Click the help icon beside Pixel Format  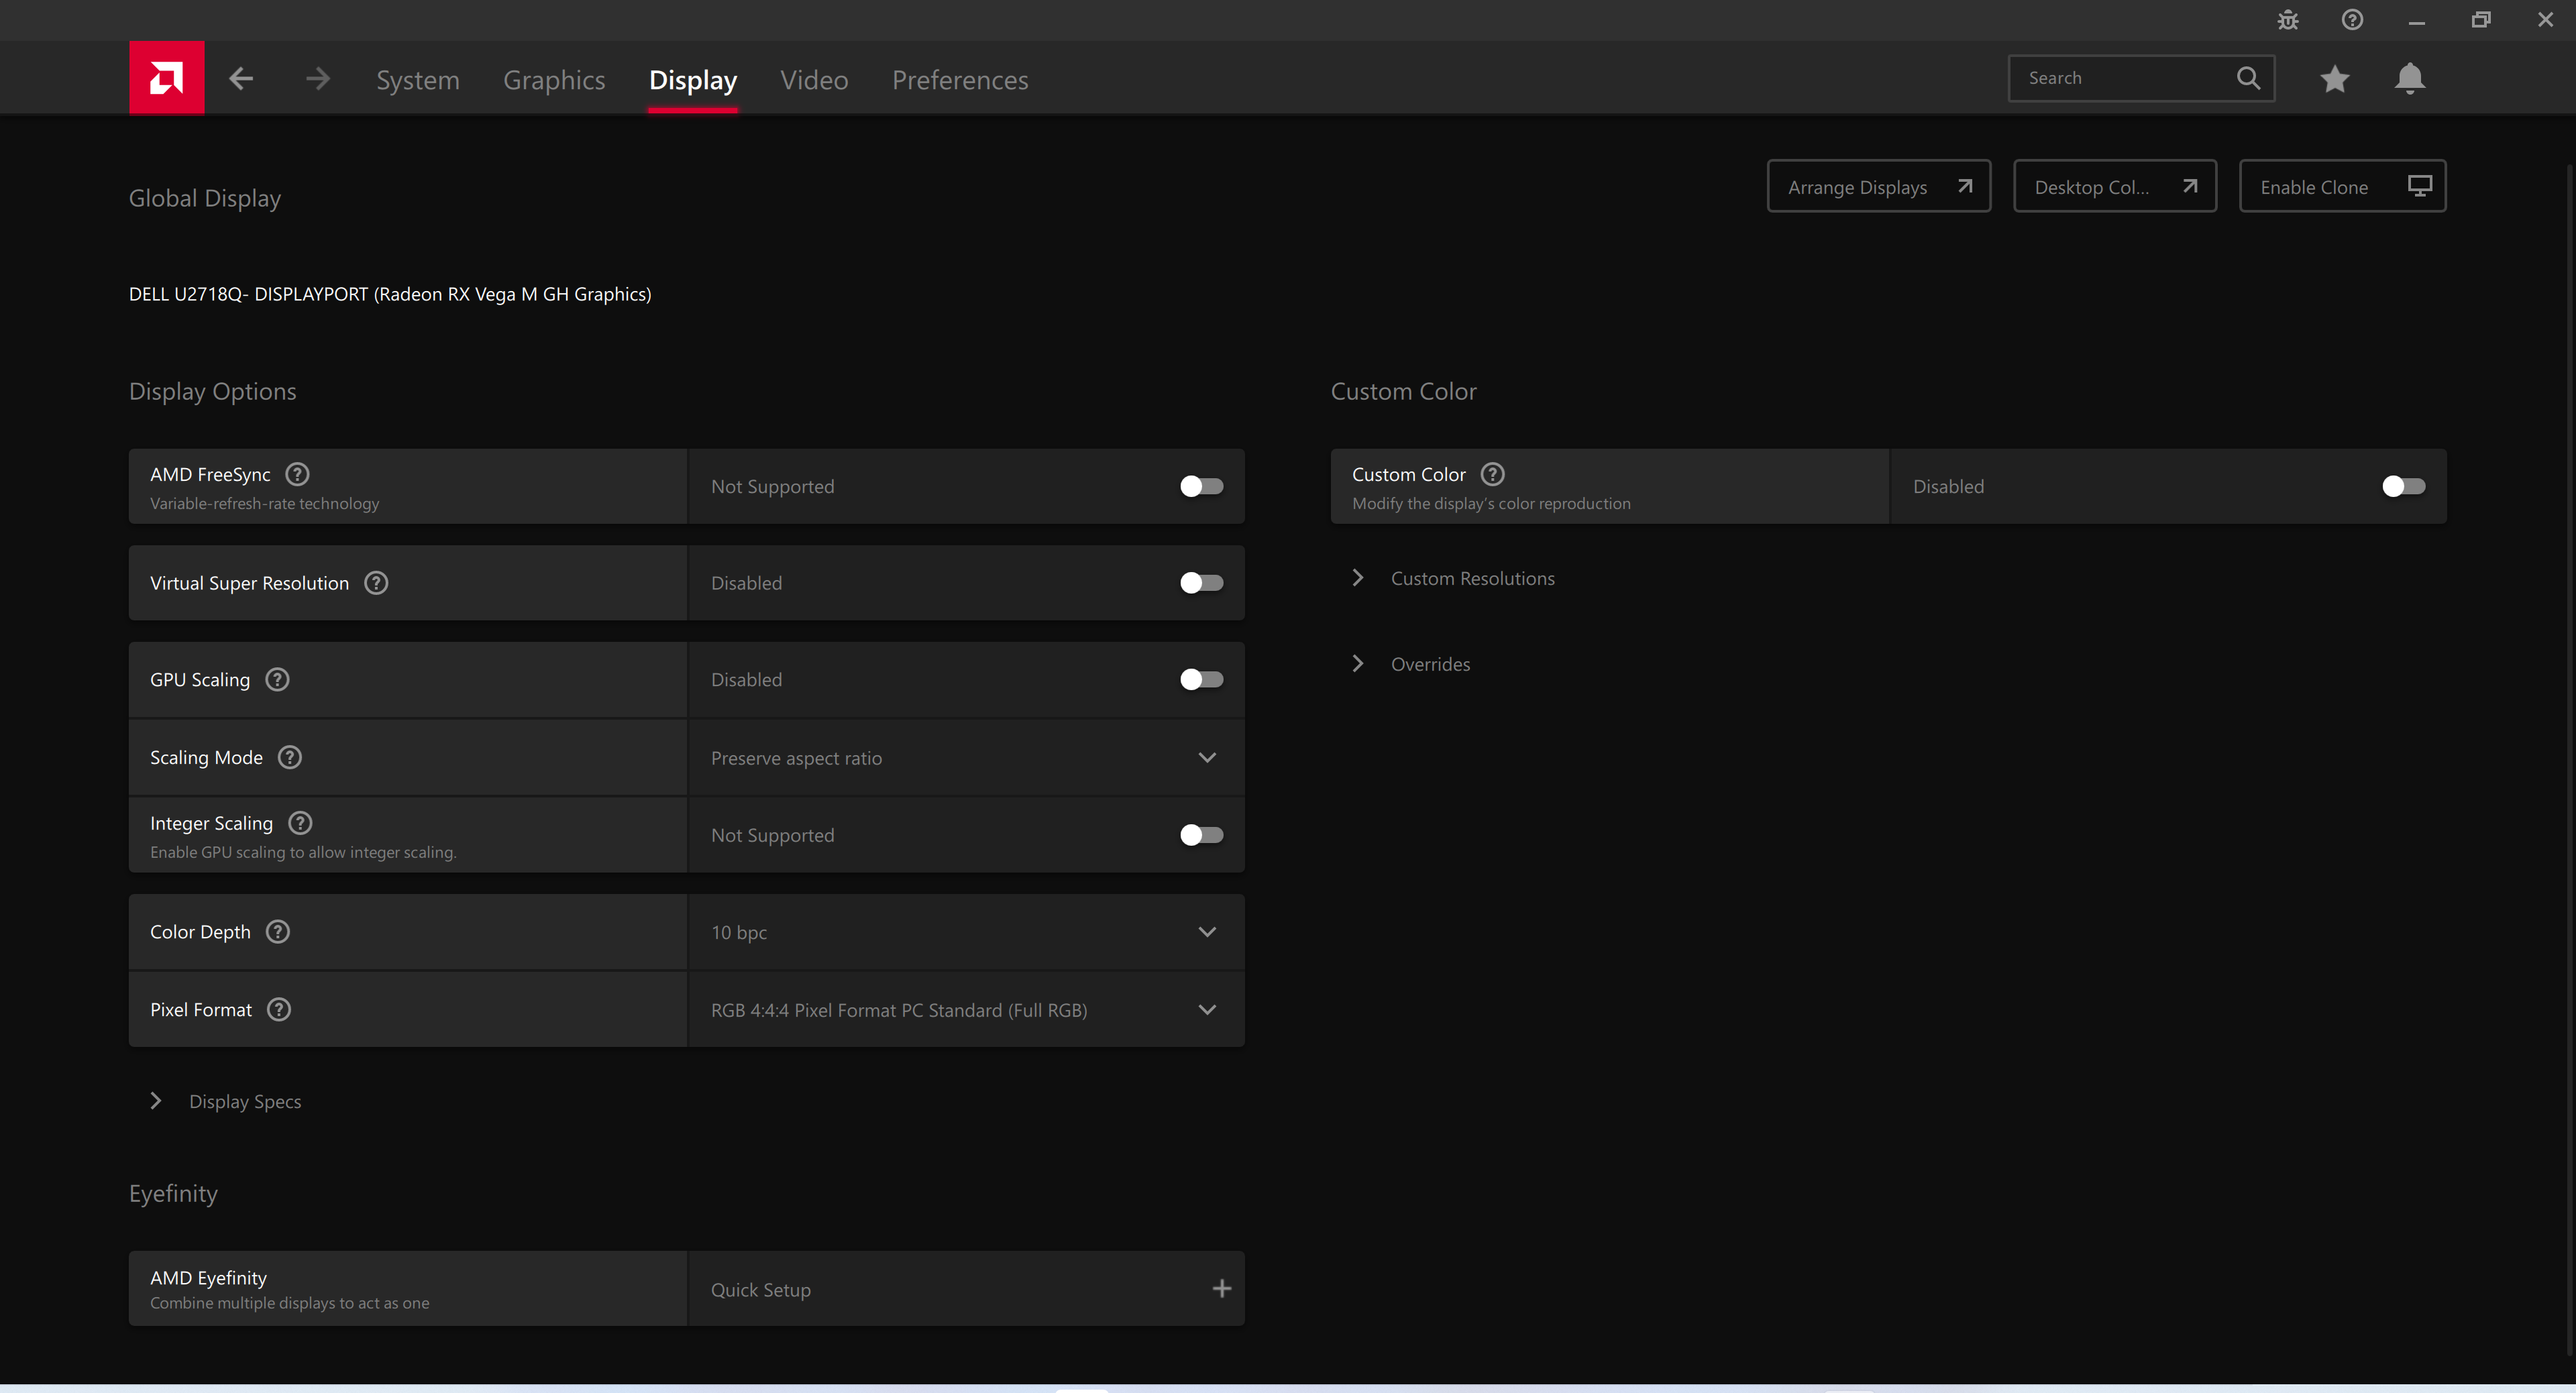pyautogui.click(x=279, y=1010)
